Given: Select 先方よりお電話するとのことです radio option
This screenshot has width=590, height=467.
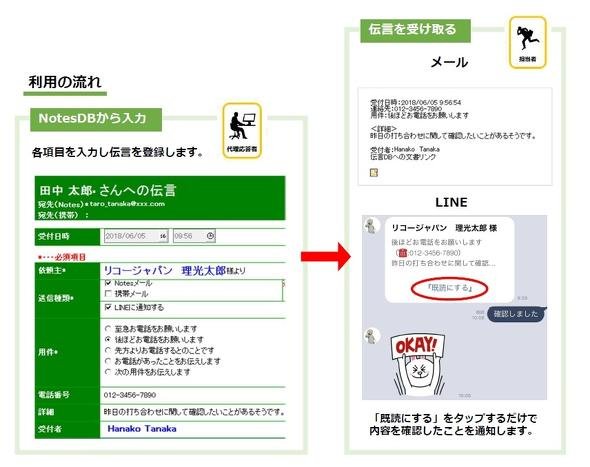Looking at the screenshot, I should [108, 350].
